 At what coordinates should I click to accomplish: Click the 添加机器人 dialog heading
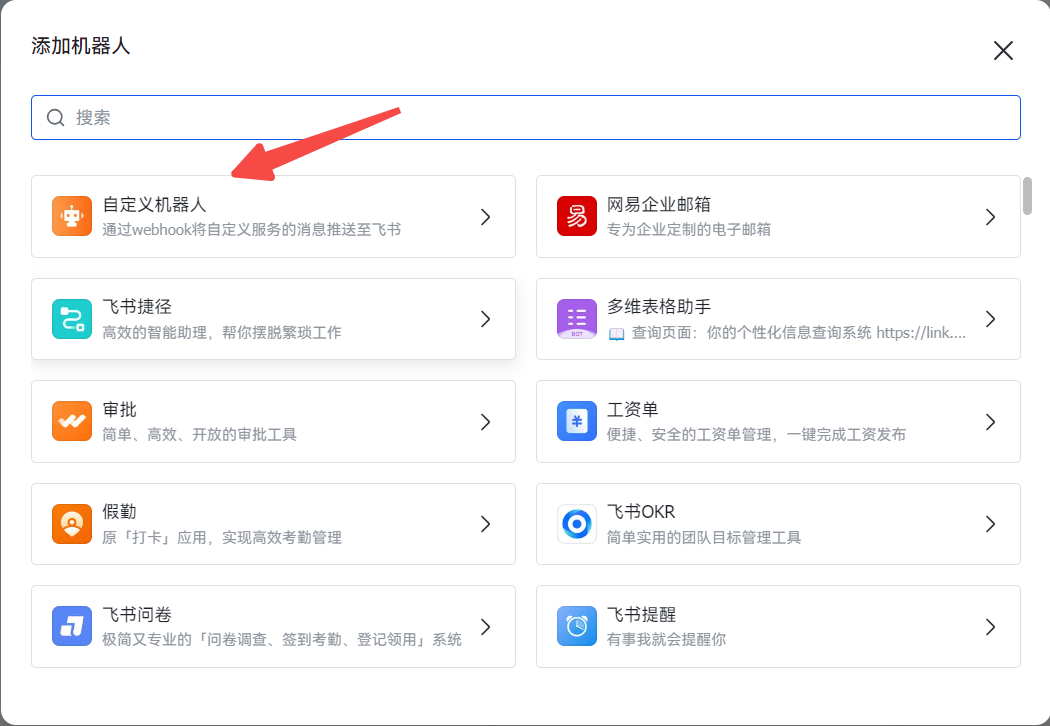80,46
